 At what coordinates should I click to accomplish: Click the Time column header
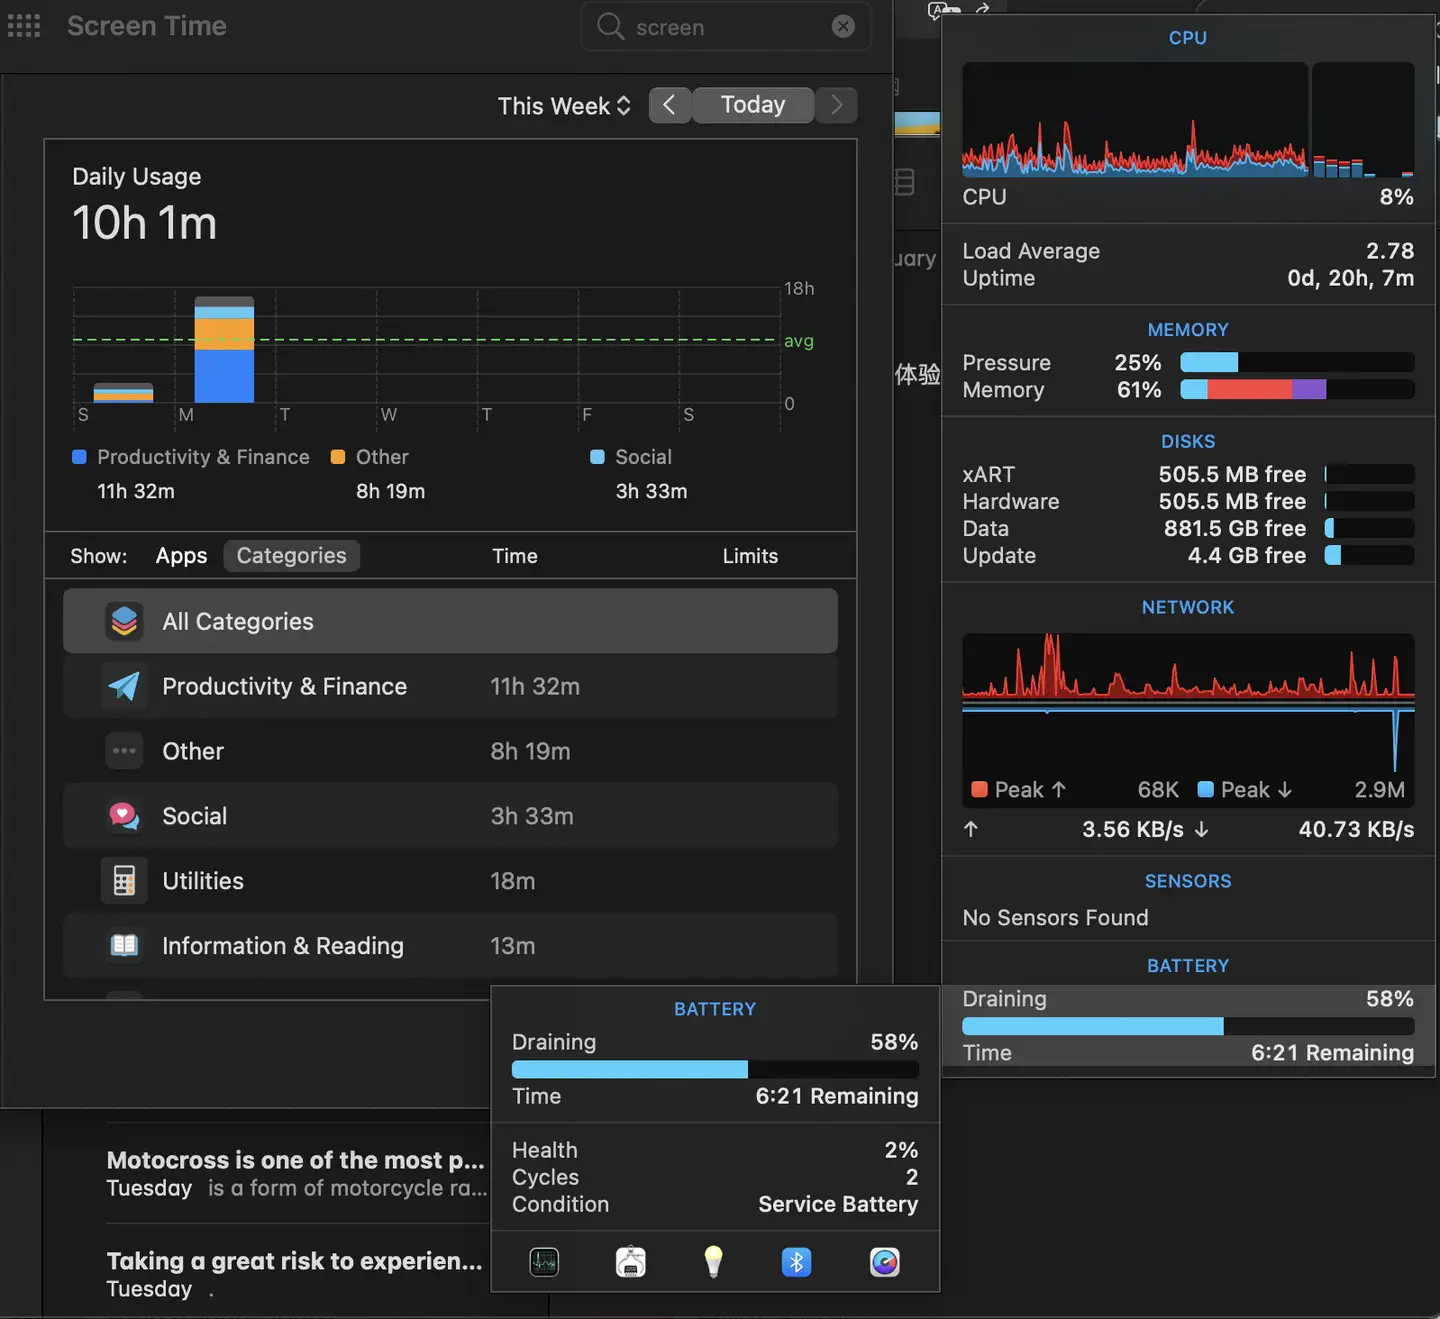515,556
